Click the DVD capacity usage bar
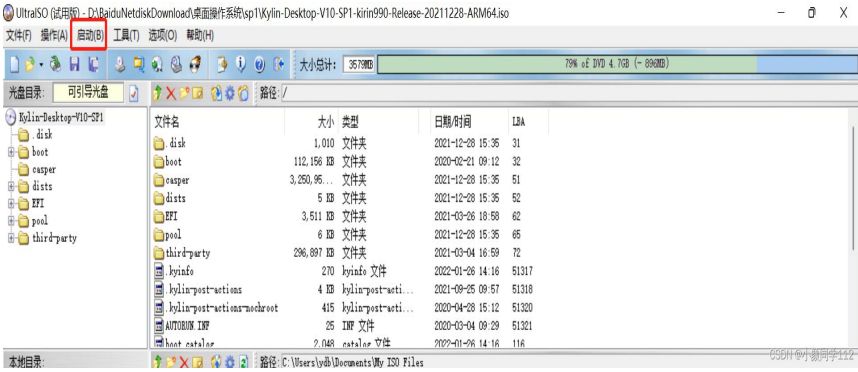Image resolution: width=858 pixels, height=372 pixels. 616,64
